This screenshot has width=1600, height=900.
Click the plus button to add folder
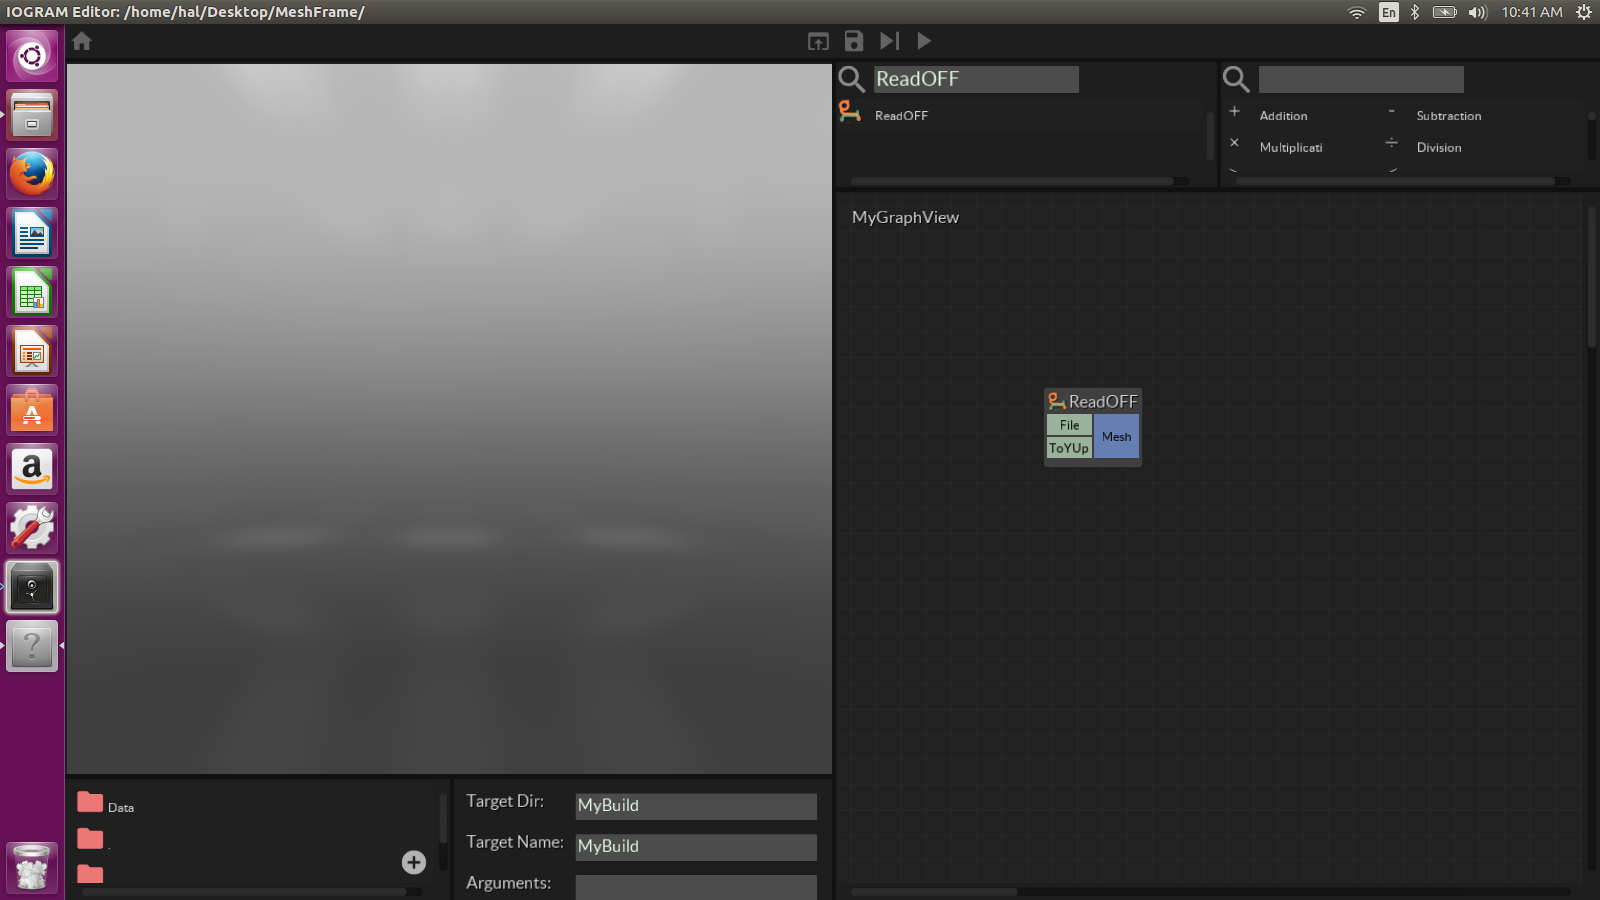click(x=413, y=862)
